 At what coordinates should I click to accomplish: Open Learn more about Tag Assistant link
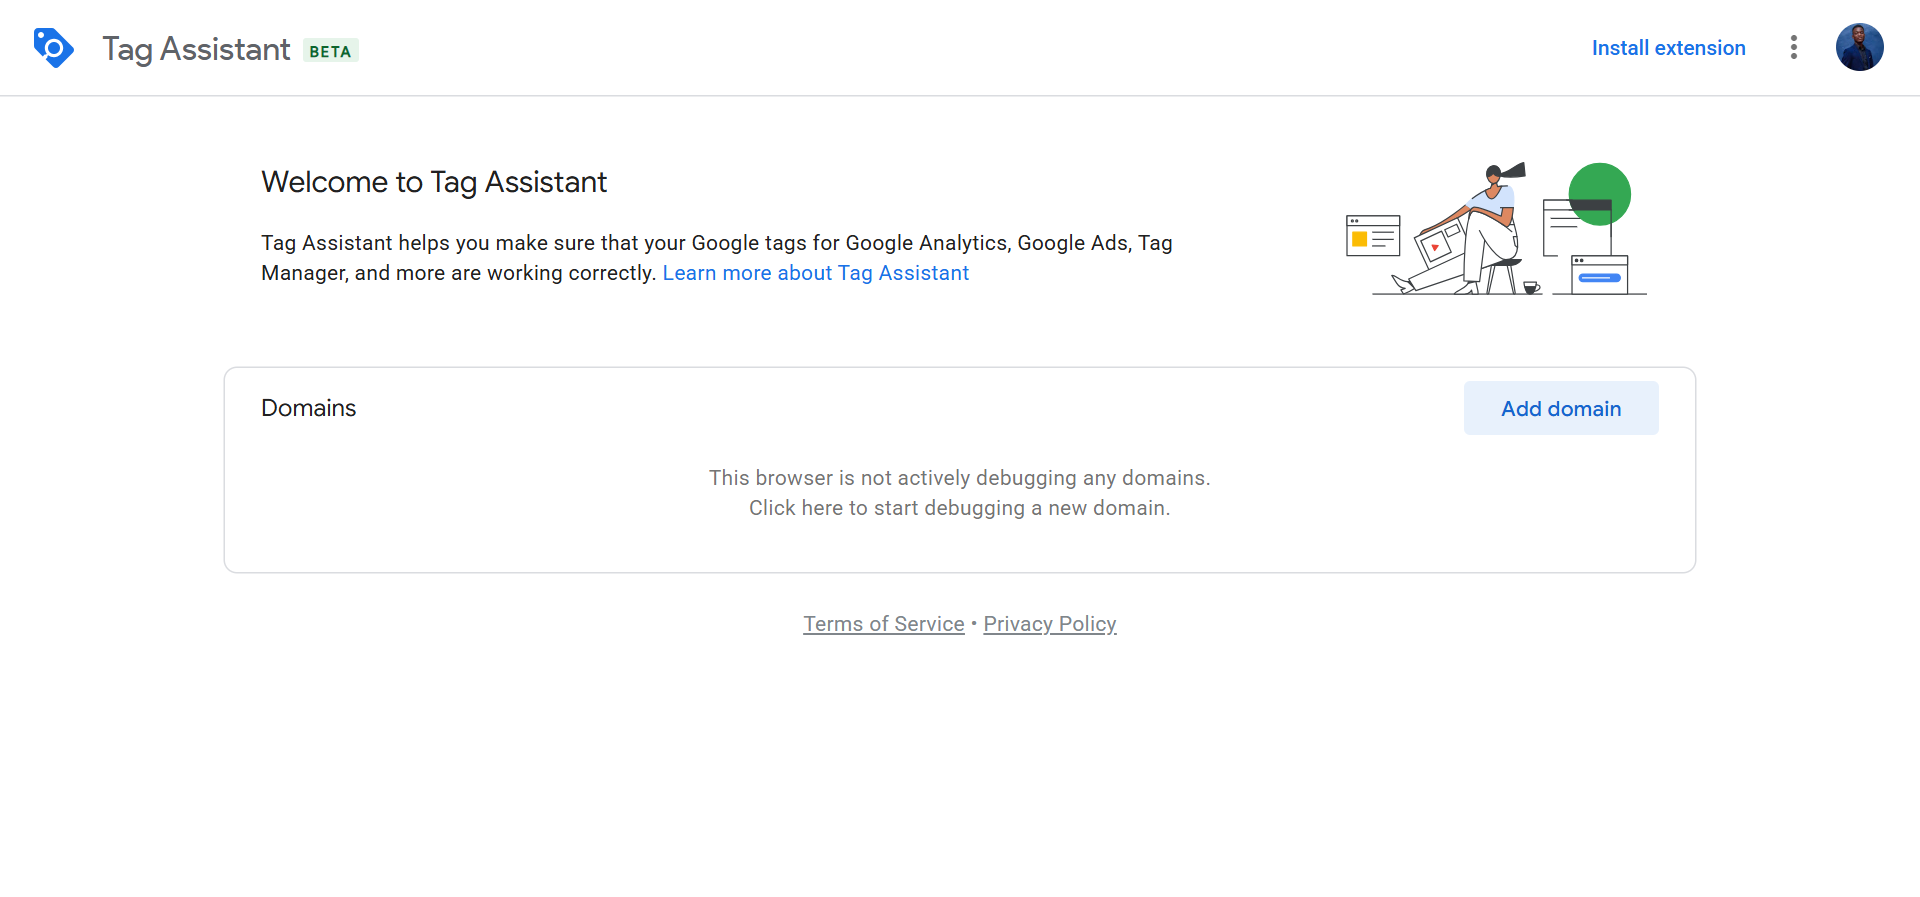click(x=815, y=273)
